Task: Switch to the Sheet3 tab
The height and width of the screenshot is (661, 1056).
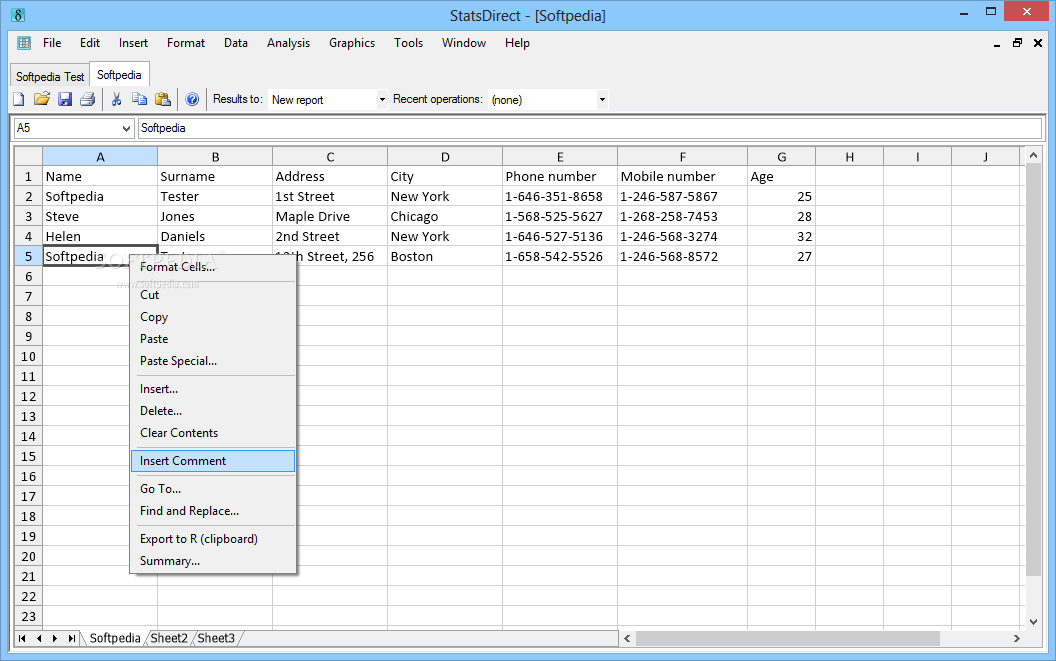Action: tap(216, 638)
